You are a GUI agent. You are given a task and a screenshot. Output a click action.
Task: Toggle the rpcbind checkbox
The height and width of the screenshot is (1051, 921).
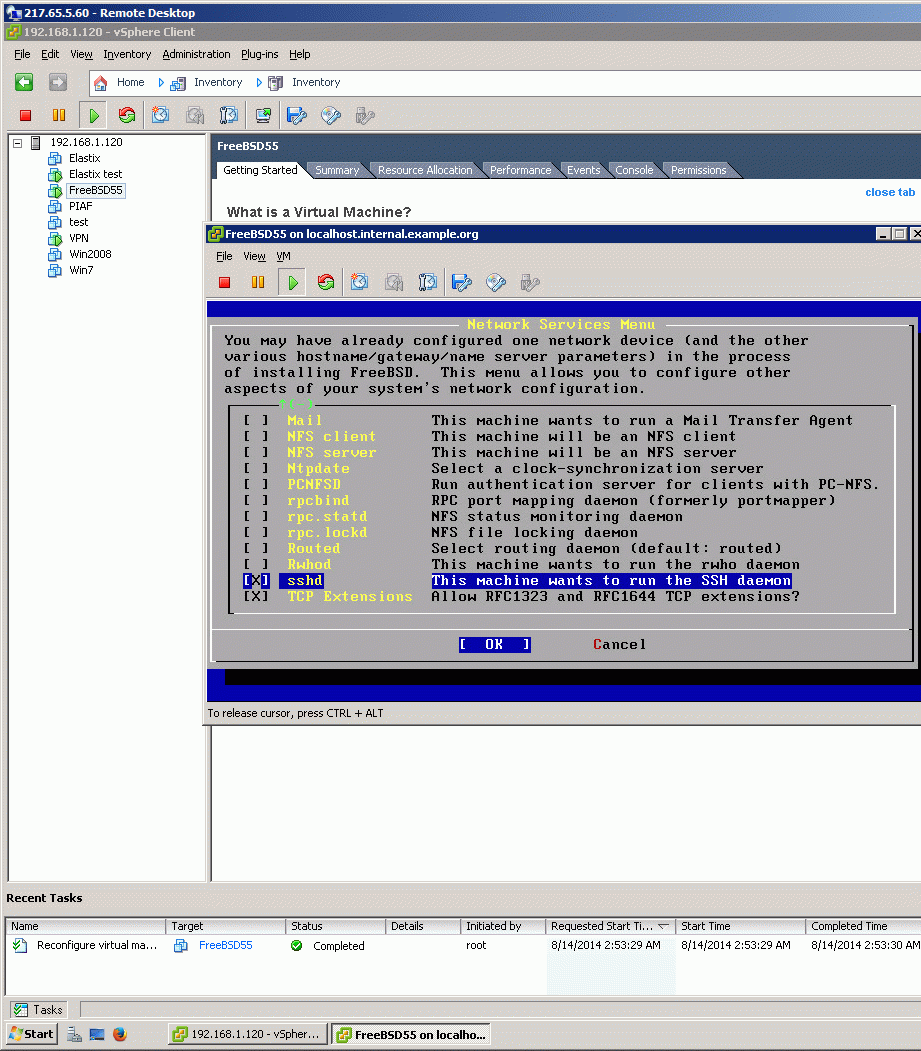(256, 501)
